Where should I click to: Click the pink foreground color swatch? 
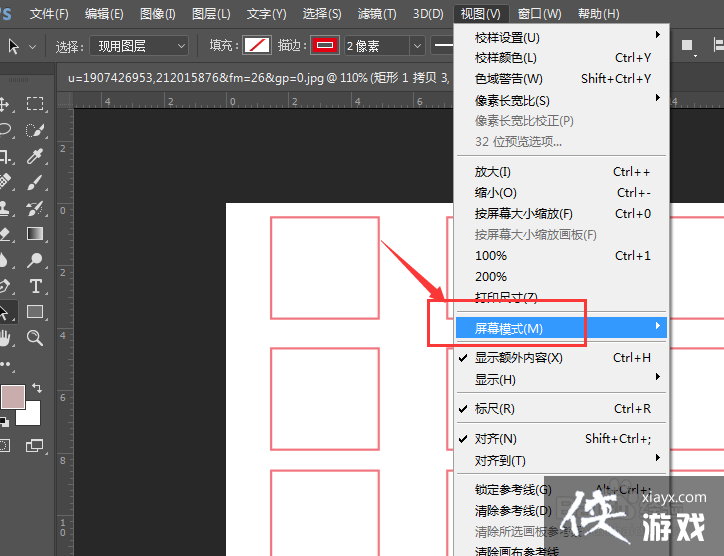tap(13, 397)
